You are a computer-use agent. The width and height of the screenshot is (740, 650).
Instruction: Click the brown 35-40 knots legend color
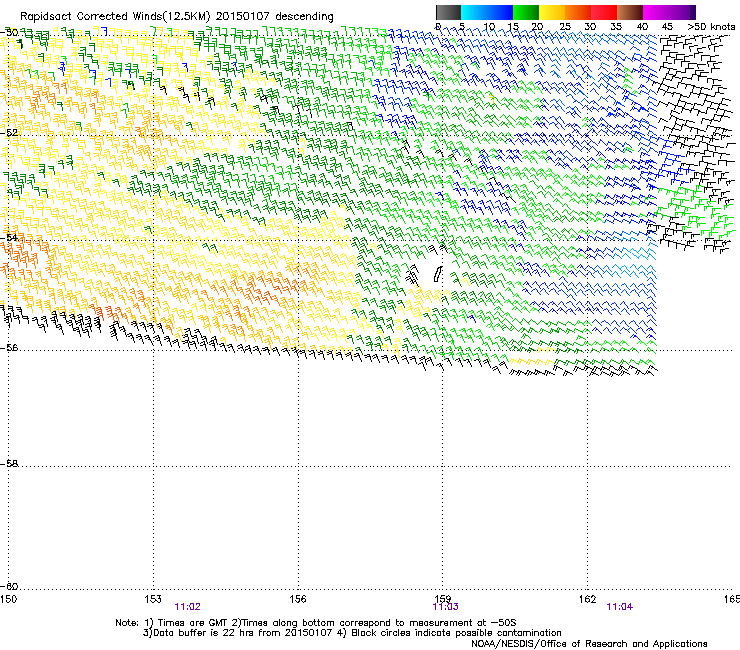point(630,12)
